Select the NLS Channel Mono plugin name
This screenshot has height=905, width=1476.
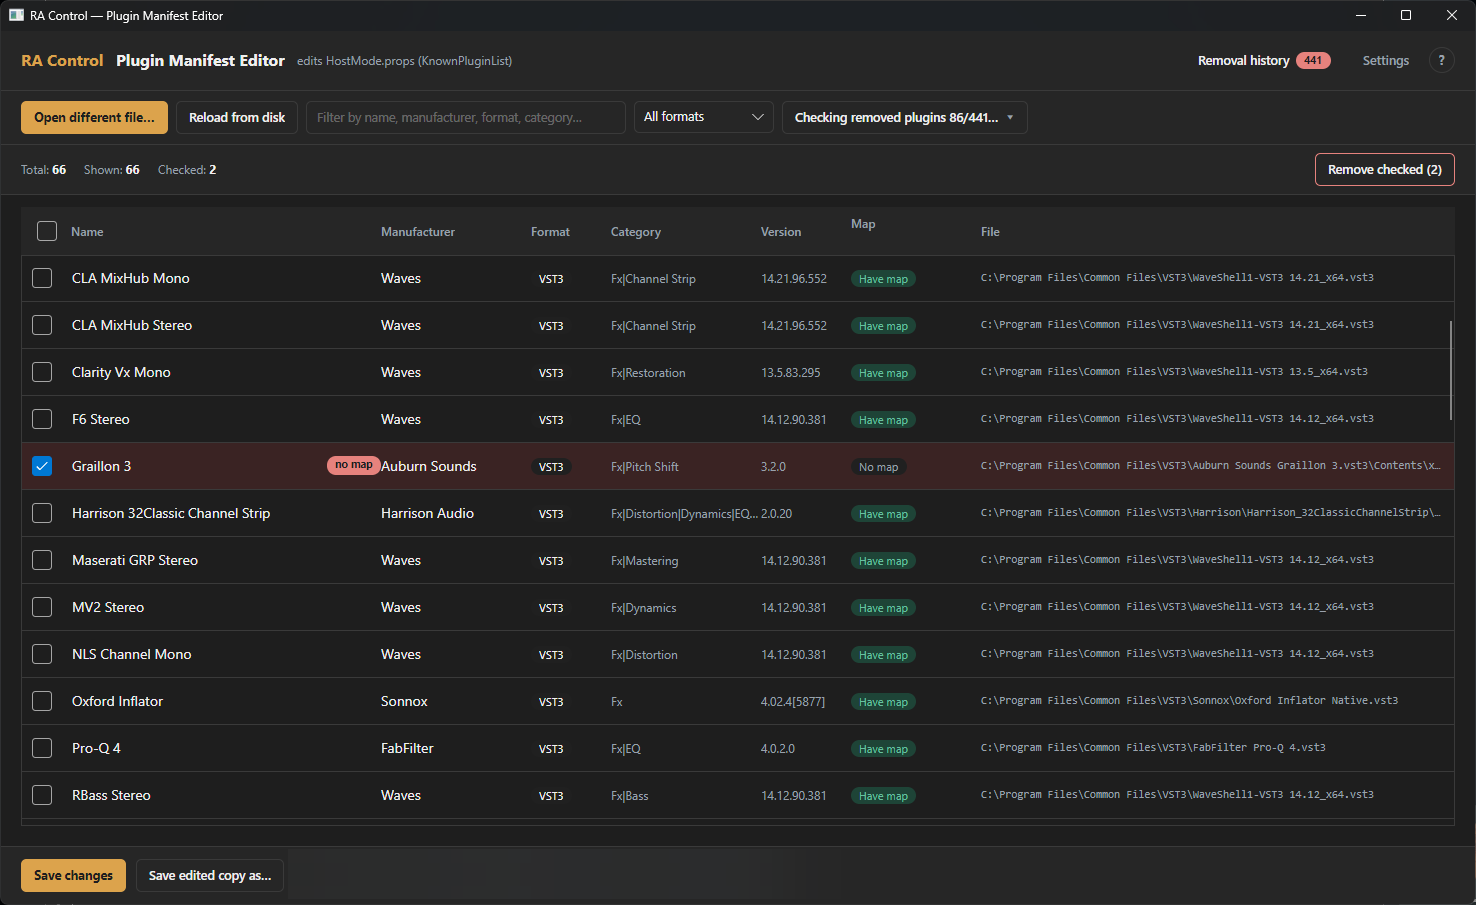click(x=131, y=654)
